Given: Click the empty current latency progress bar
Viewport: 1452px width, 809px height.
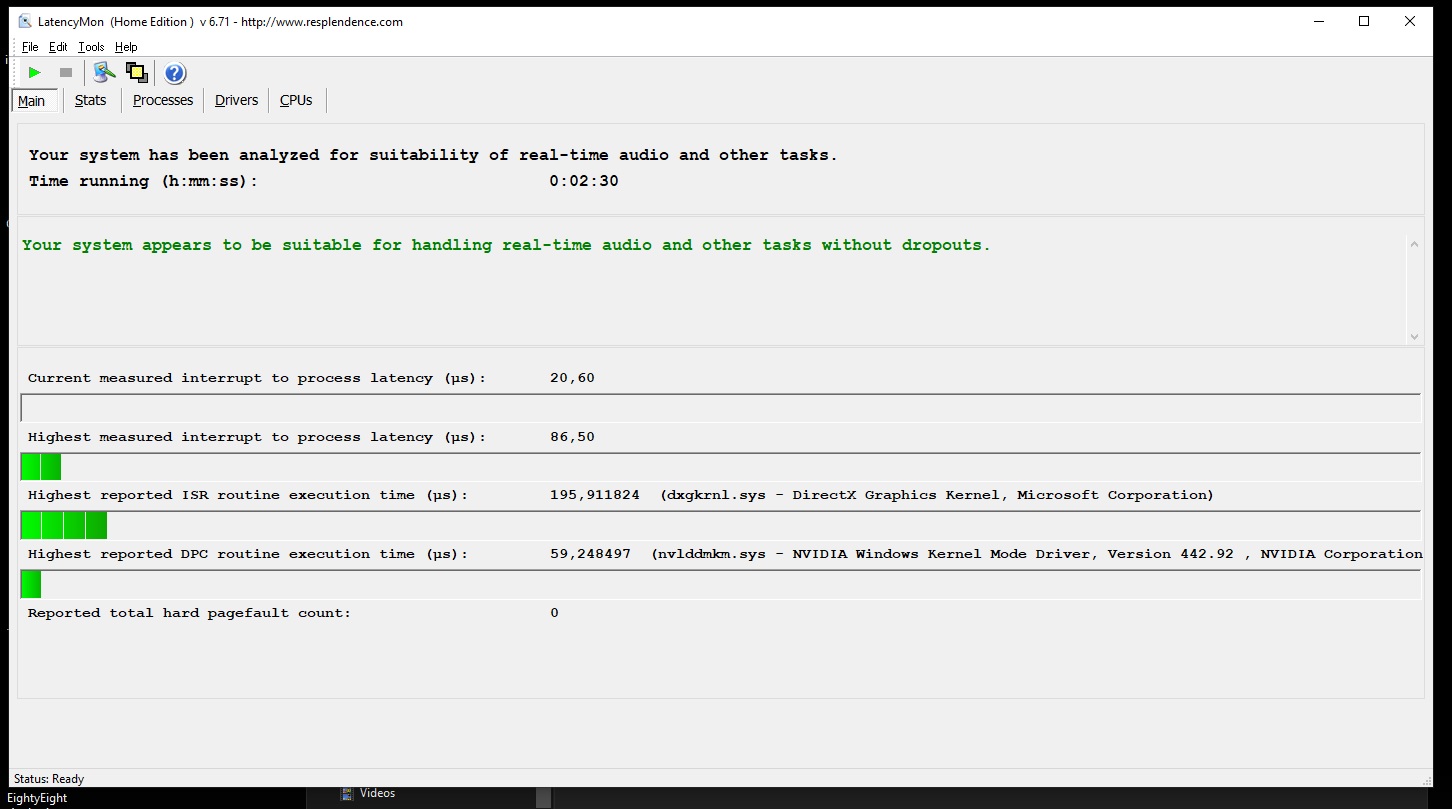Looking at the screenshot, I should click(720, 408).
